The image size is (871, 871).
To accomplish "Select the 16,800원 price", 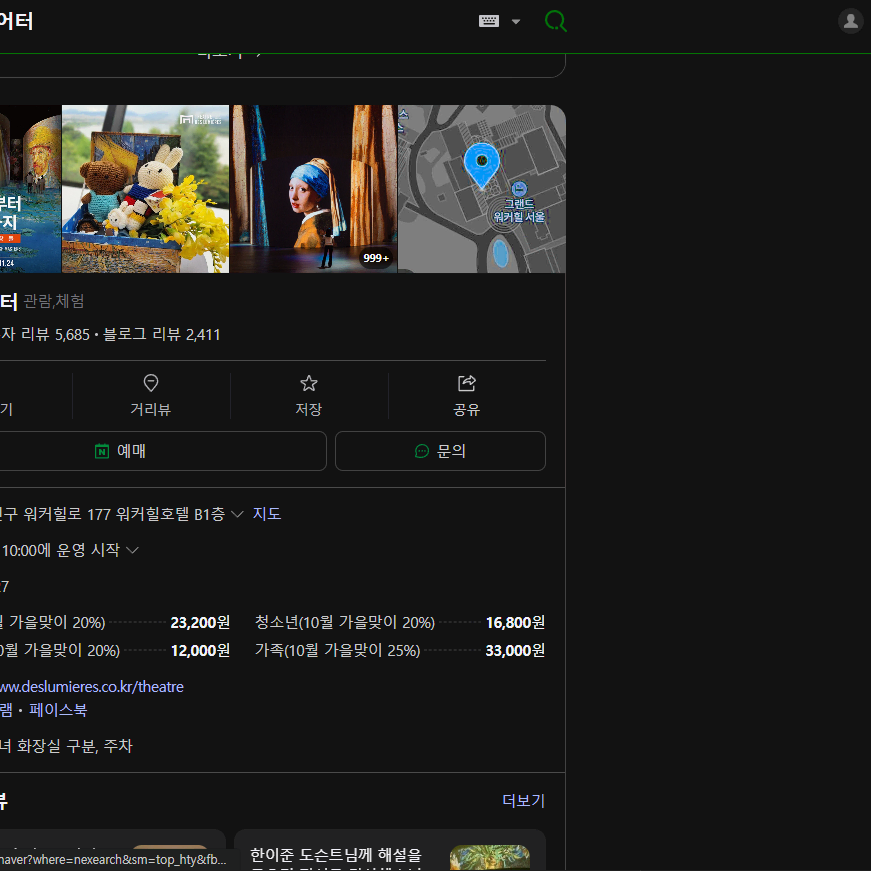I will 515,623.
